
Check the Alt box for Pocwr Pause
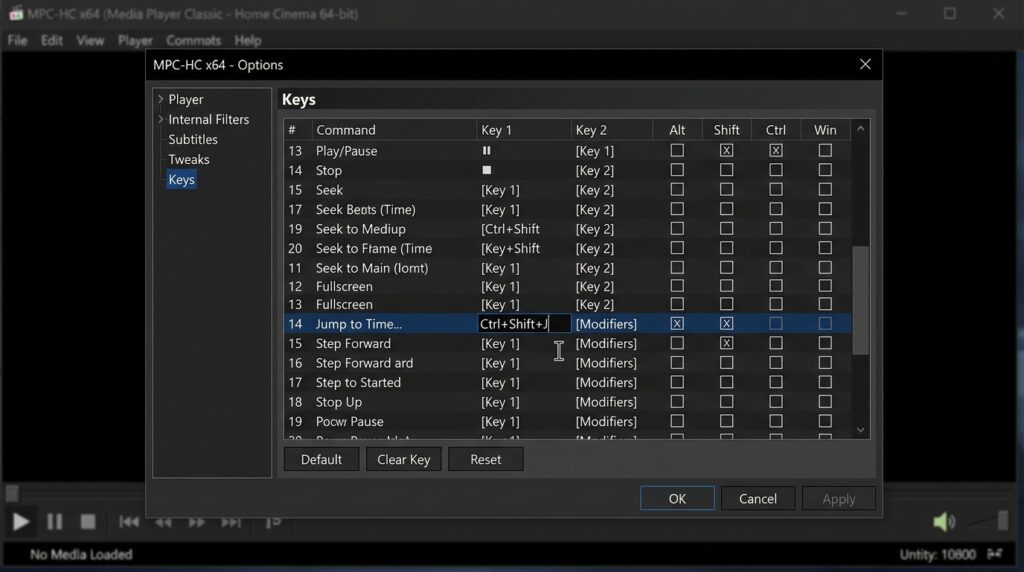(x=677, y=421)
